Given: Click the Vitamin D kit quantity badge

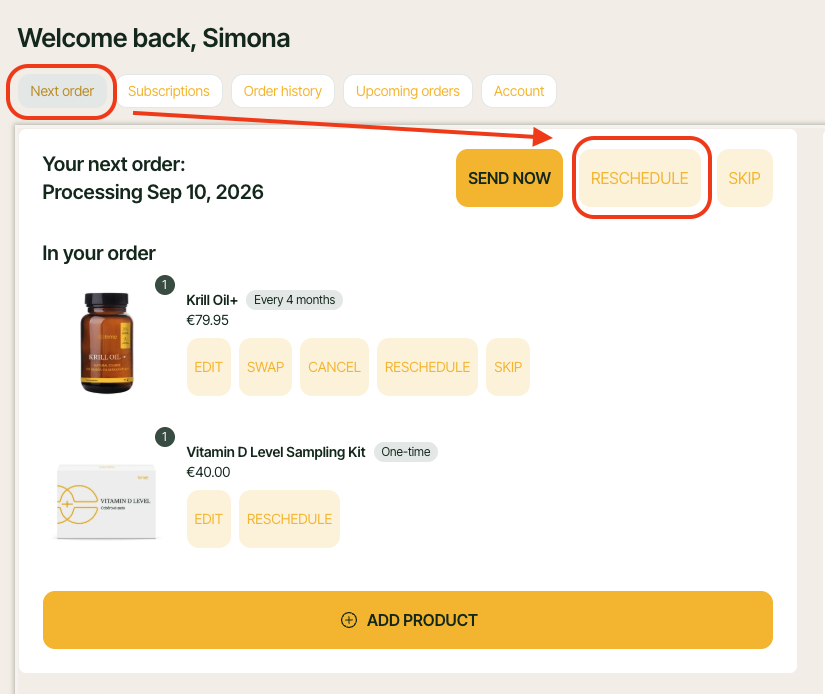Looking at the screenshot, I should (x=165, y=437).
